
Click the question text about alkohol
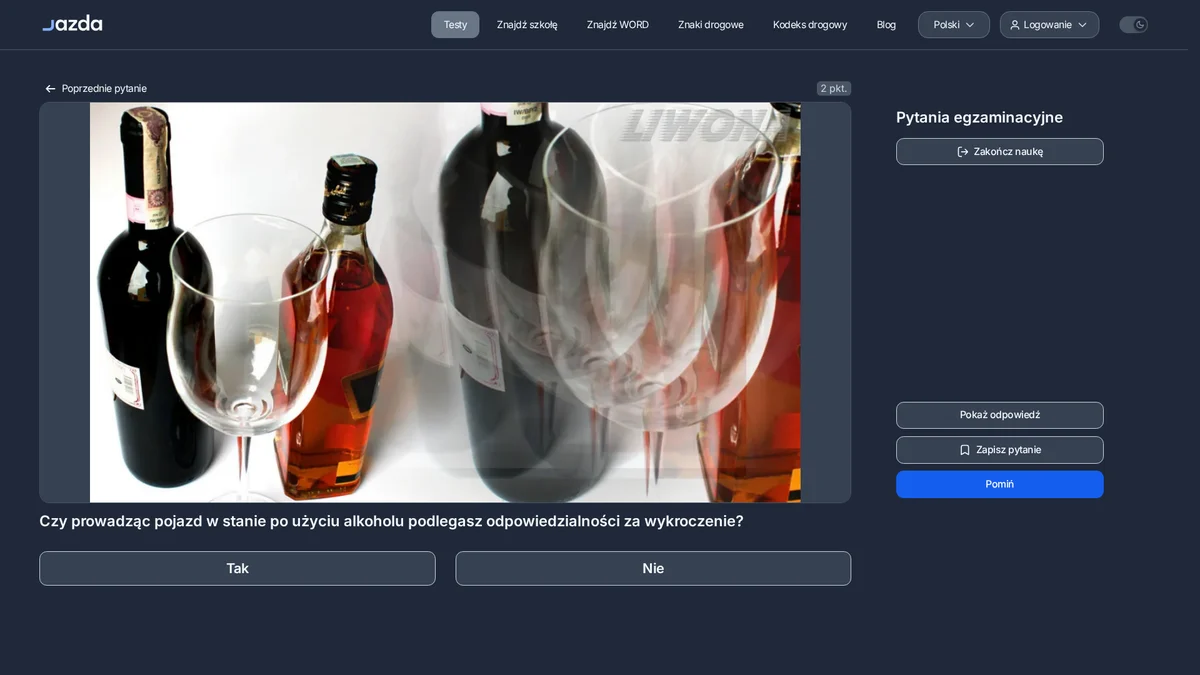[391, 521]
